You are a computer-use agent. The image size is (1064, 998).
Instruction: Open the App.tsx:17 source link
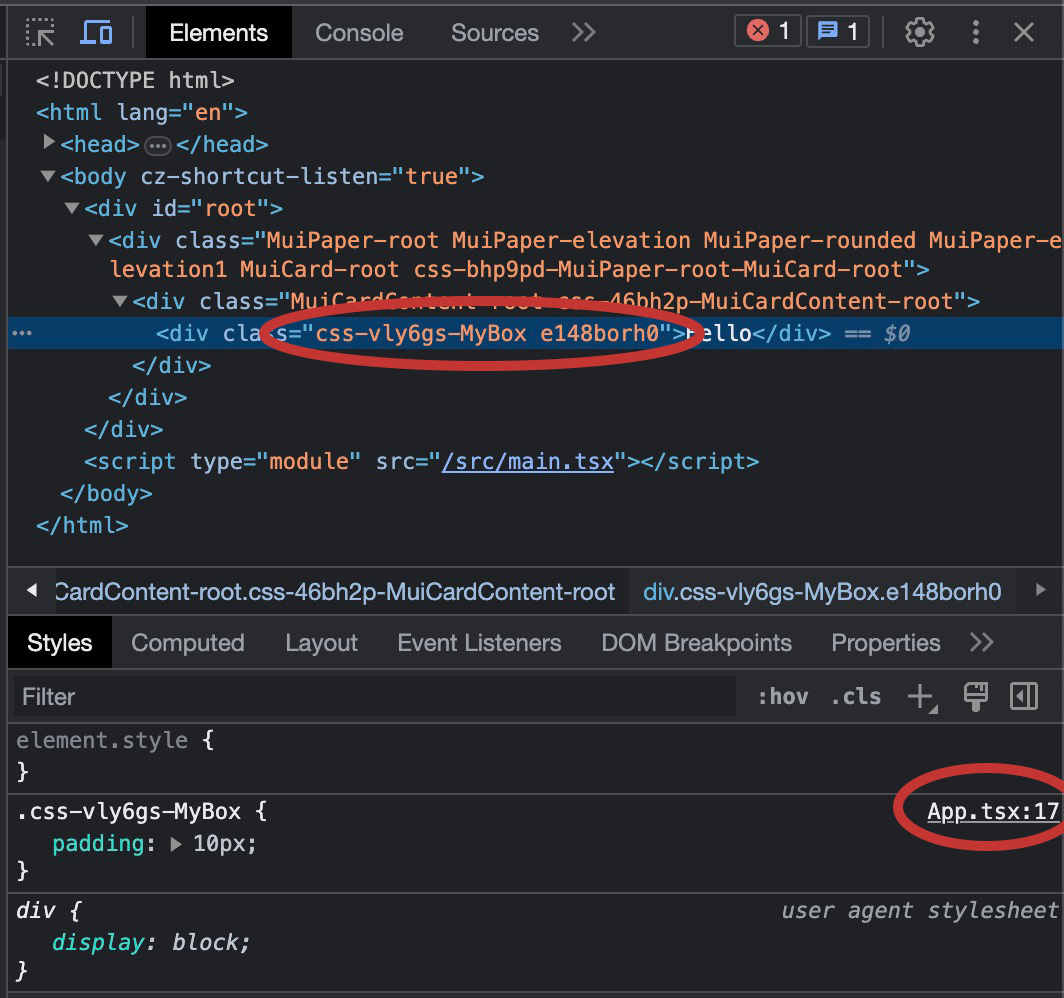(x=993, y=811)
